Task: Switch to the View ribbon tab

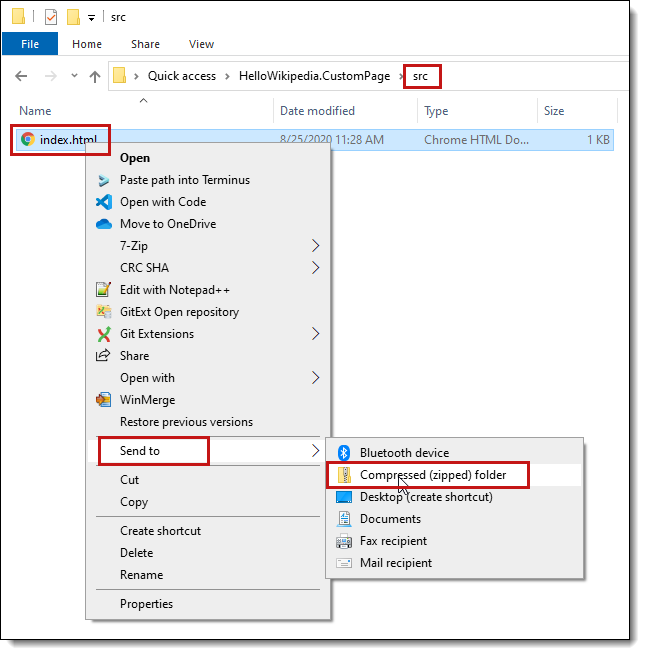Action: pyautogui.click(x=201, y=44)
